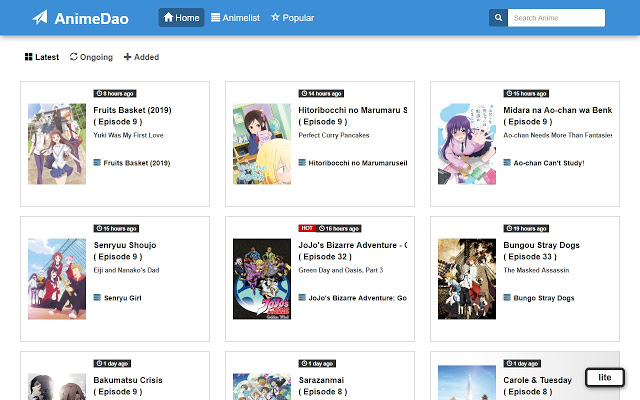
Task: Select the Added tab
Action: tap(141, 57)
